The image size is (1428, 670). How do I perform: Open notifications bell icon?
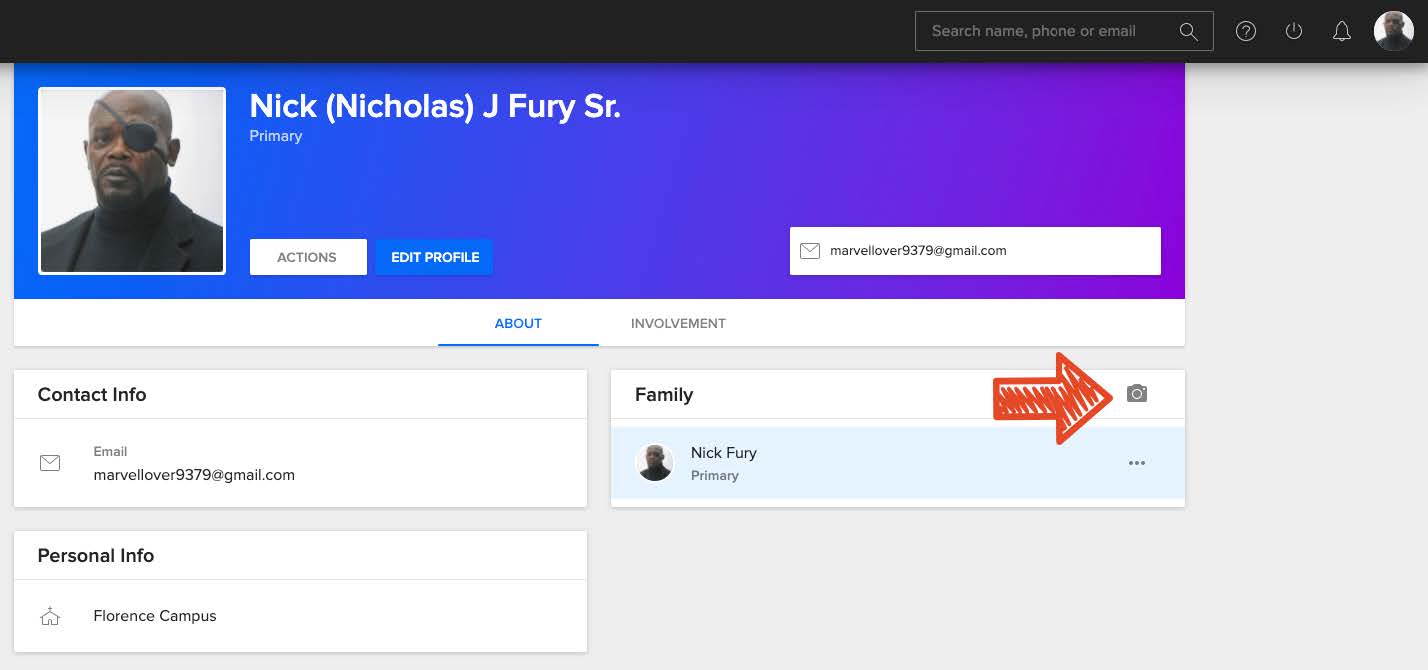[x=1342, y=31]
